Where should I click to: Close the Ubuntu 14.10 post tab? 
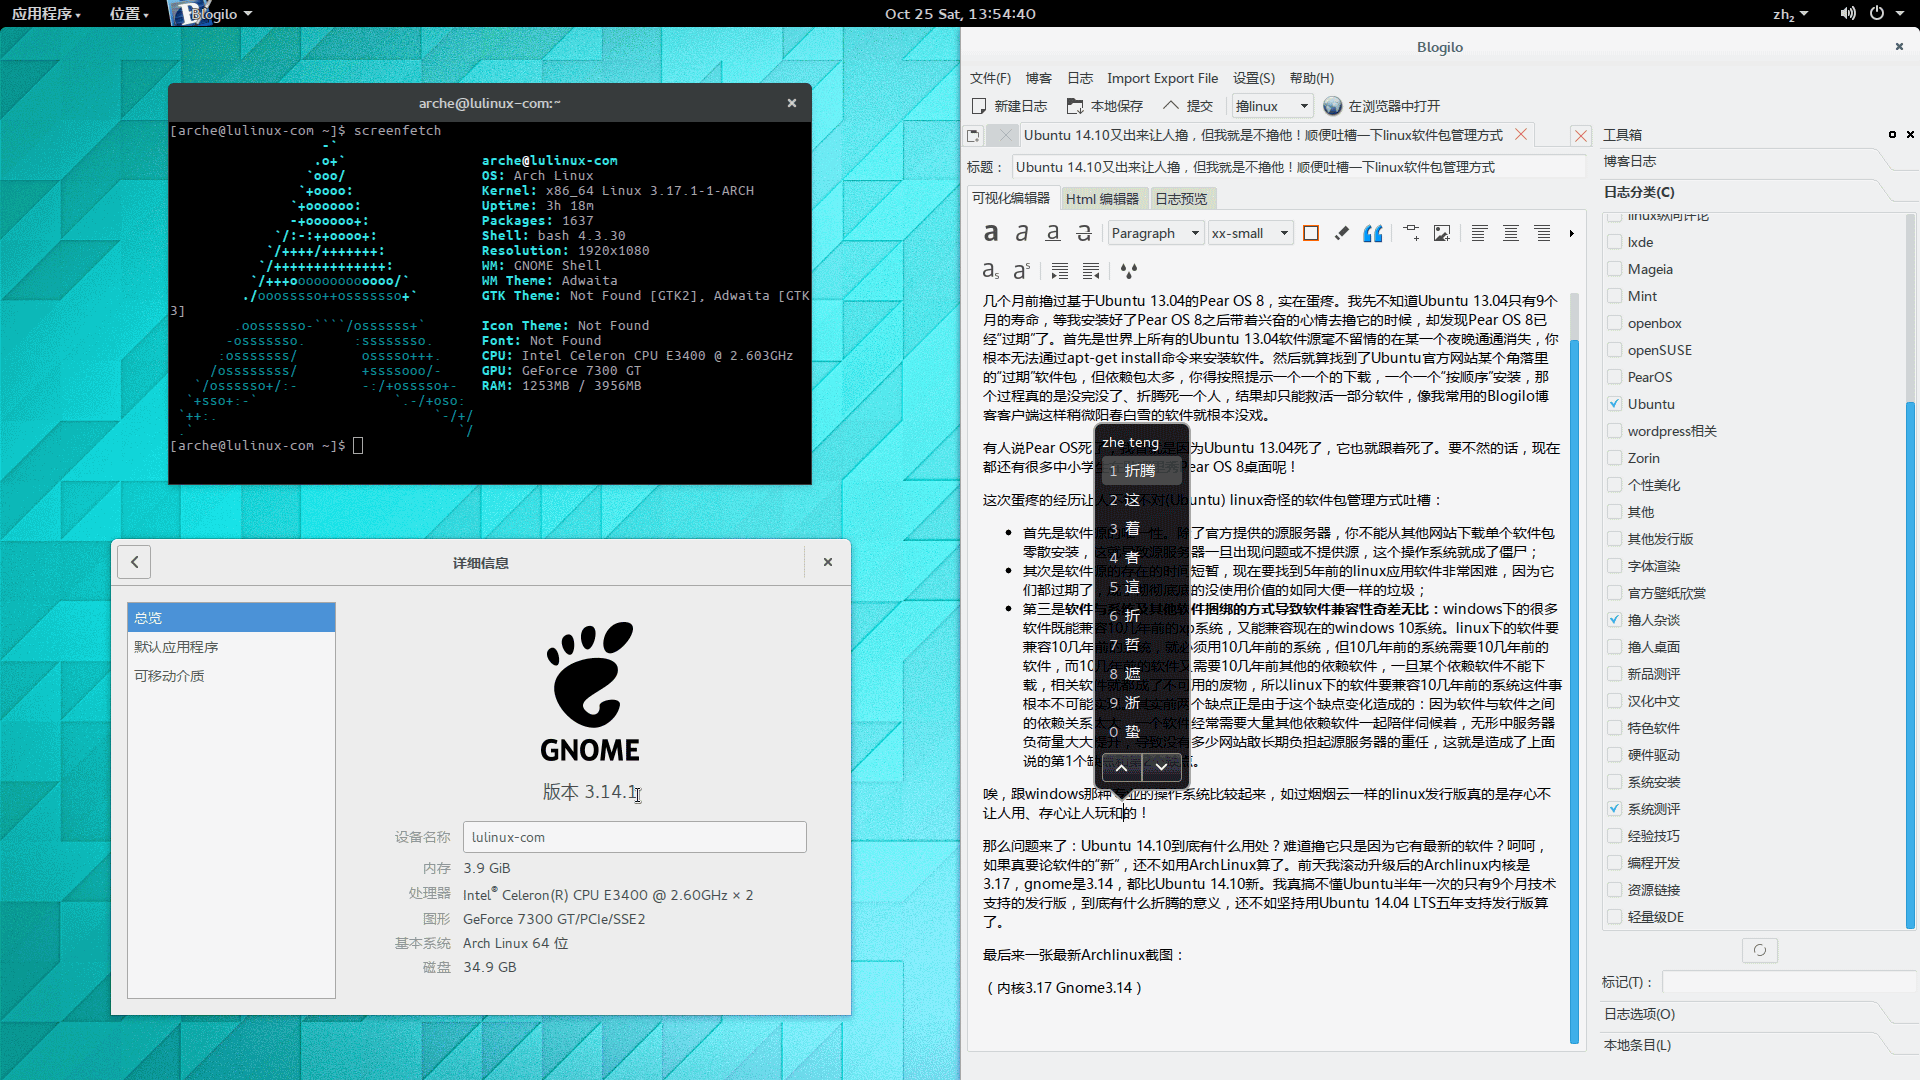[x=1521, y=134]
